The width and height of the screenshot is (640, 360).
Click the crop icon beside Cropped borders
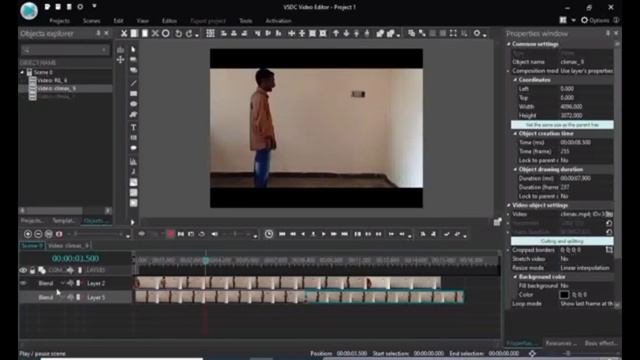tap(609, 250)
